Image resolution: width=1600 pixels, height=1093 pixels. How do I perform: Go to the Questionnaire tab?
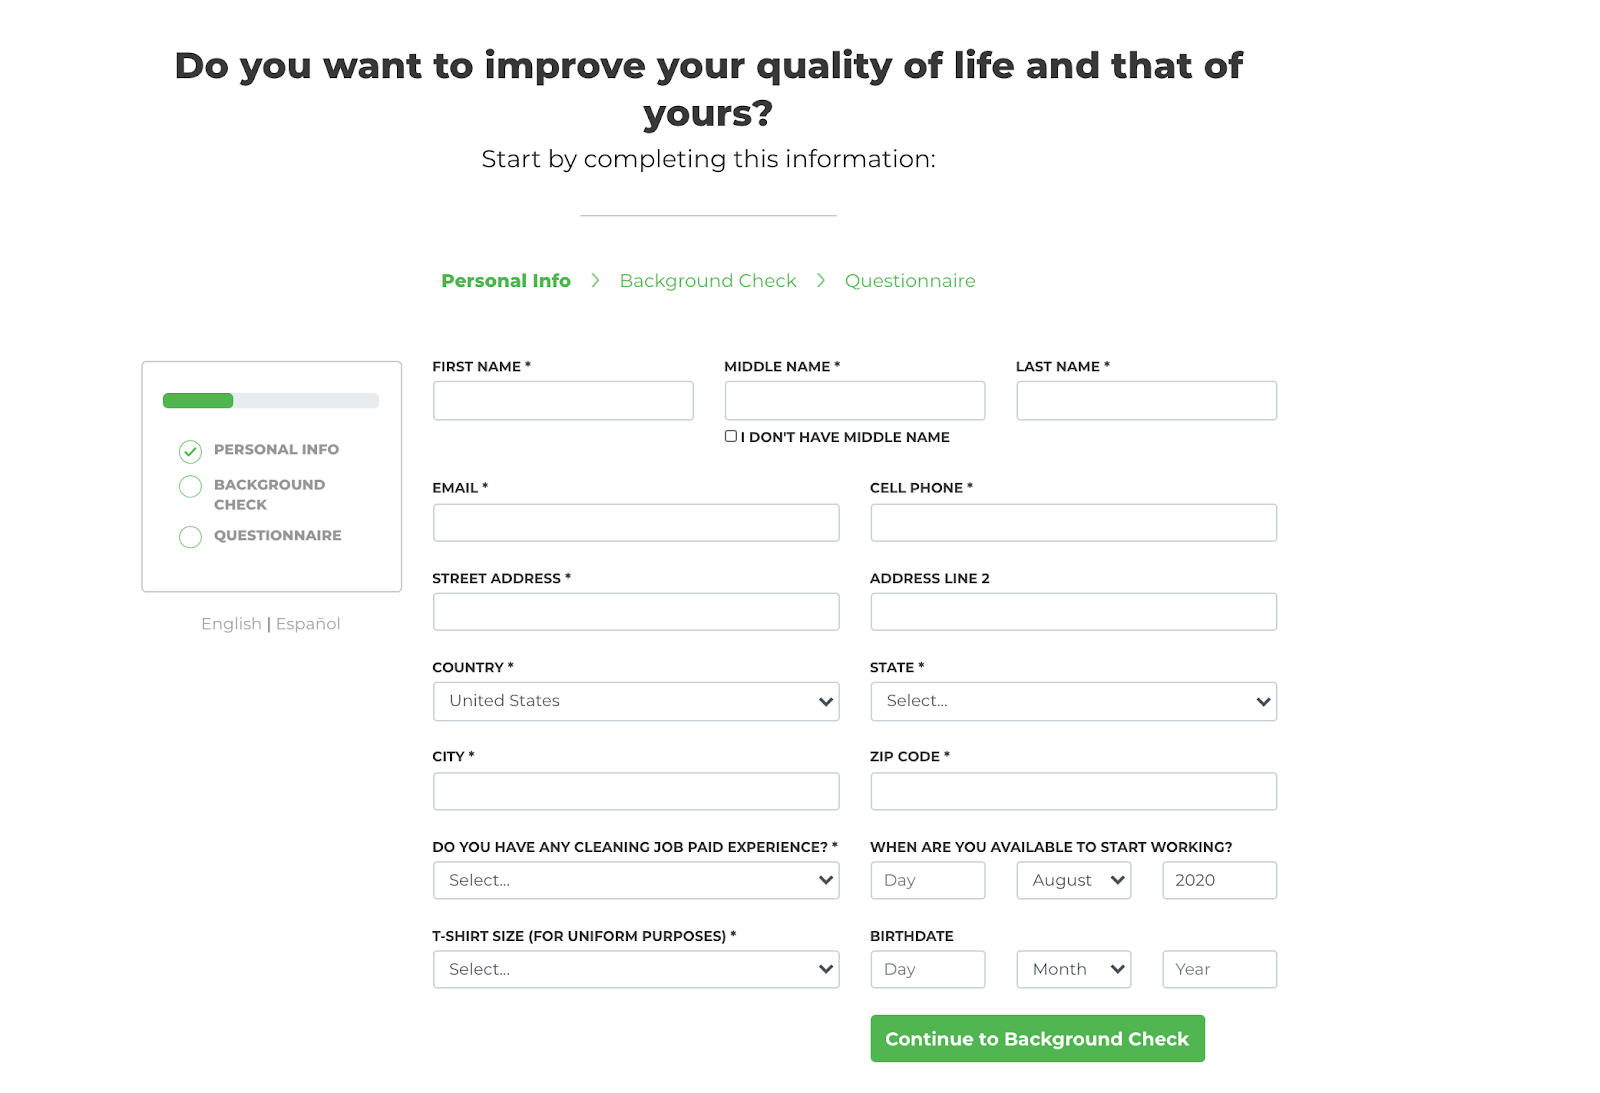tap(910, 281)
